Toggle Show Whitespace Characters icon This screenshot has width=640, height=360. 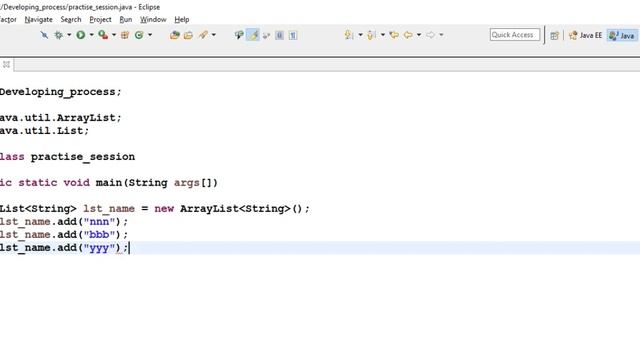pos(293,36)
